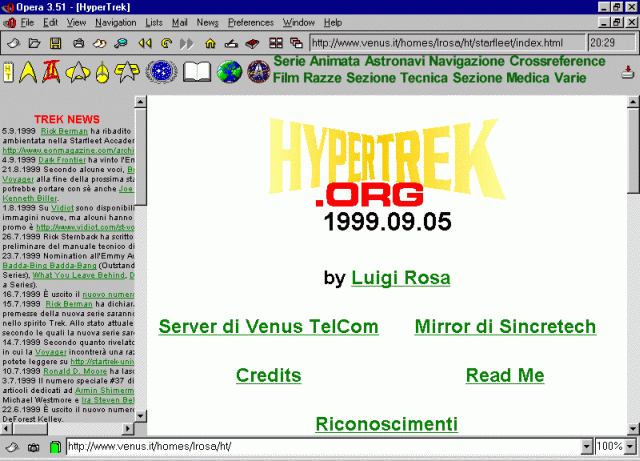
Task: Click the HT logo icon in page toolbar
Action: coord(8,72)
